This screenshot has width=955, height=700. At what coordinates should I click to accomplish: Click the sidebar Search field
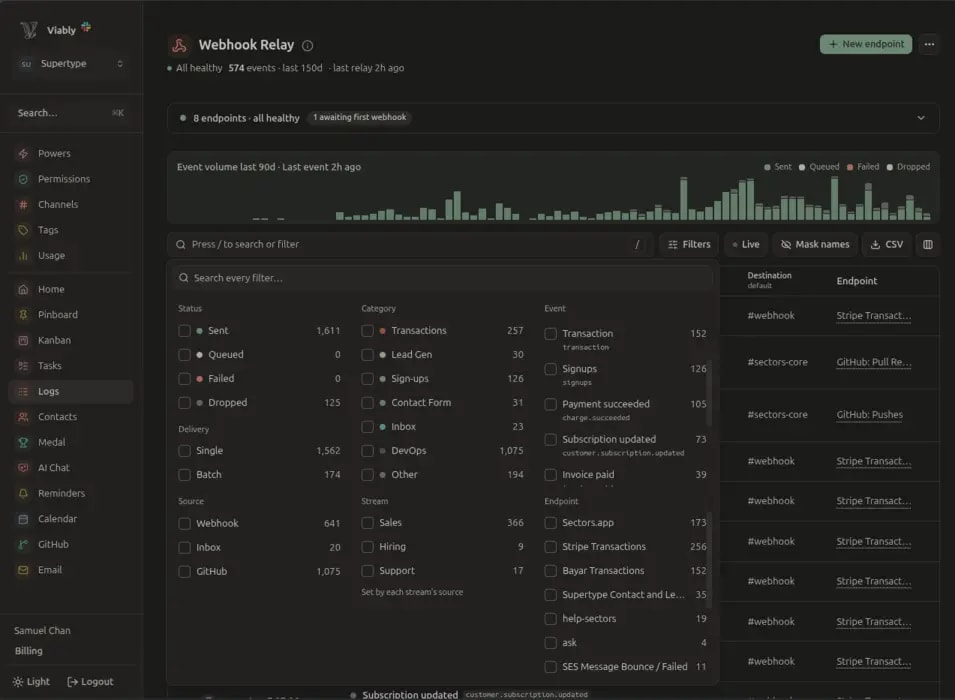click(x=71, y=113)
